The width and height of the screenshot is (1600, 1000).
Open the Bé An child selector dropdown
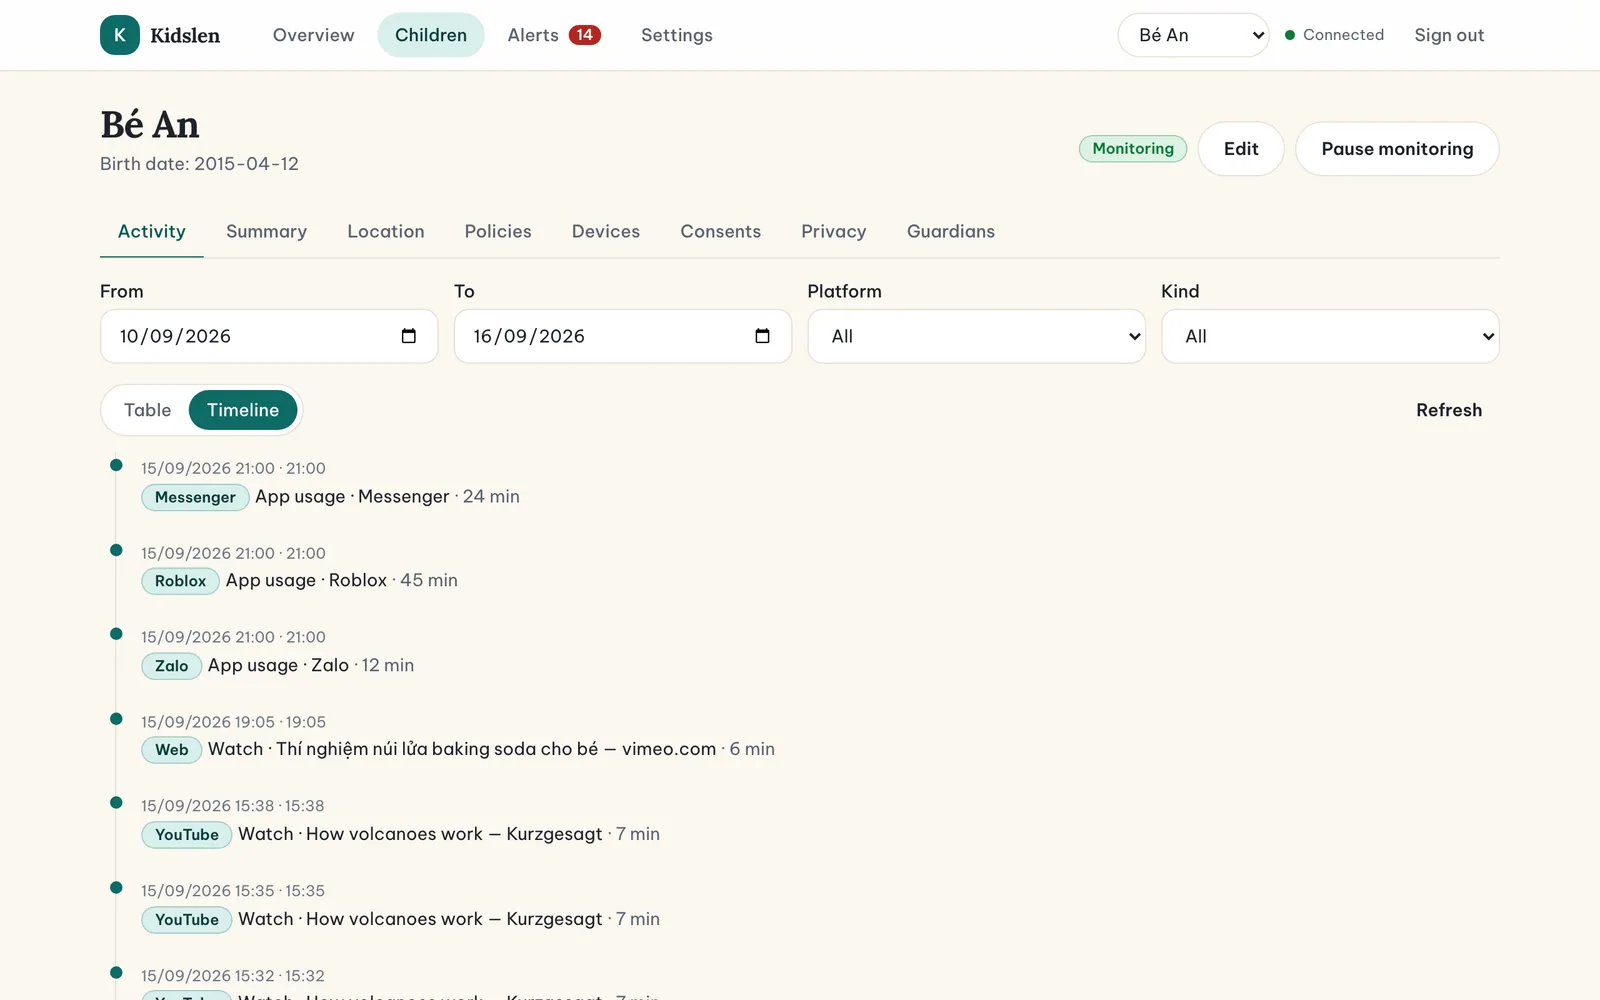[x=1193, y=35]
